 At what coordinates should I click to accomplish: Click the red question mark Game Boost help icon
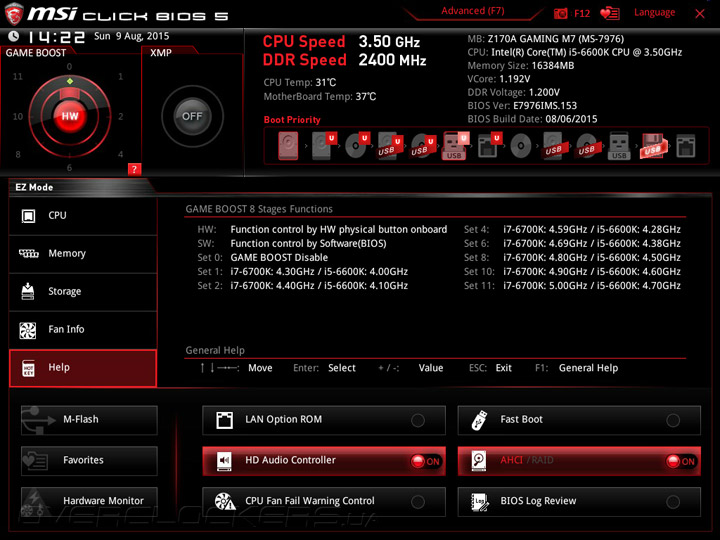pyautogui.click(x=134, y=169)
